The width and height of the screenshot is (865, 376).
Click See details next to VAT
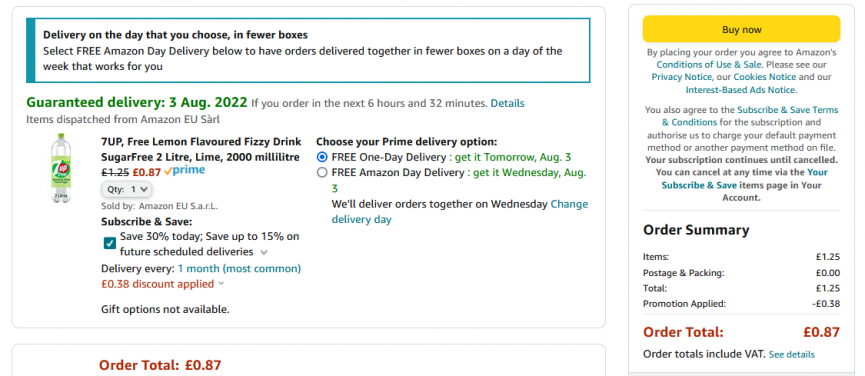(x=792, y=354)
